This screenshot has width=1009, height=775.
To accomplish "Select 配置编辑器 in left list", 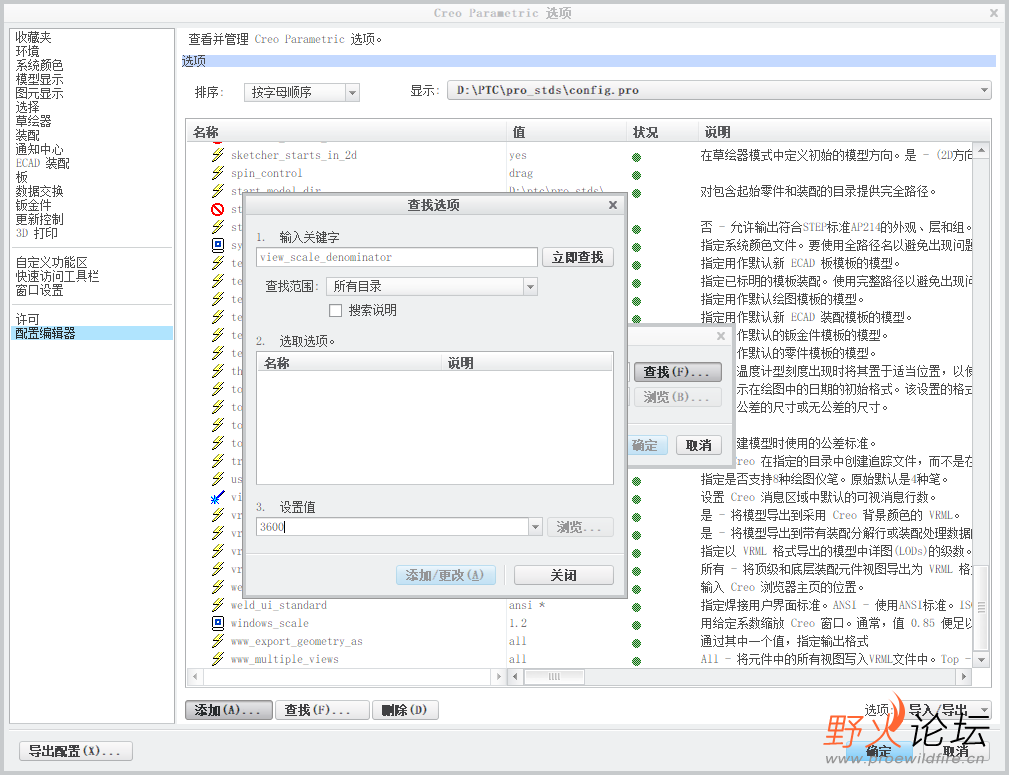I will 93,333.
